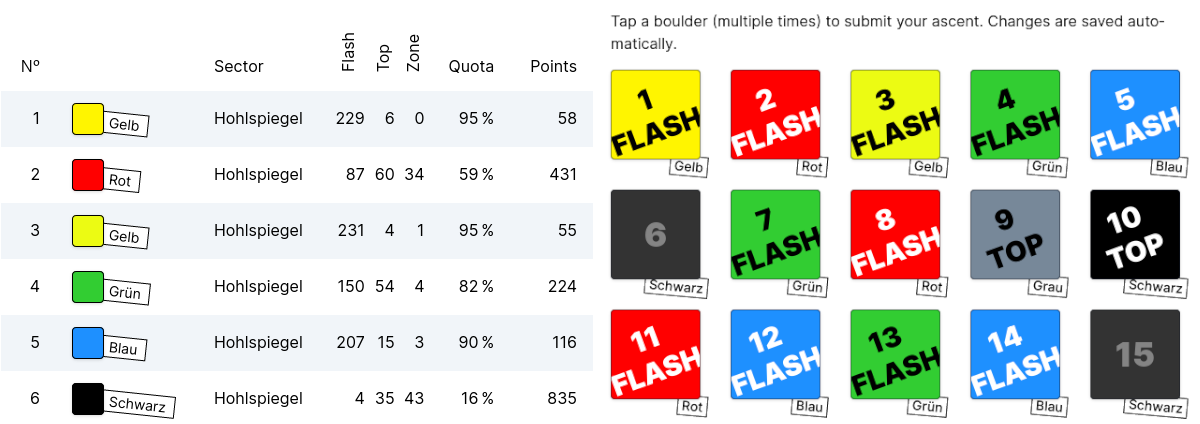Tap black boulder 10 Top tile
The width and height of the screenshot is (1200, 424).
tap(1135, 234)
